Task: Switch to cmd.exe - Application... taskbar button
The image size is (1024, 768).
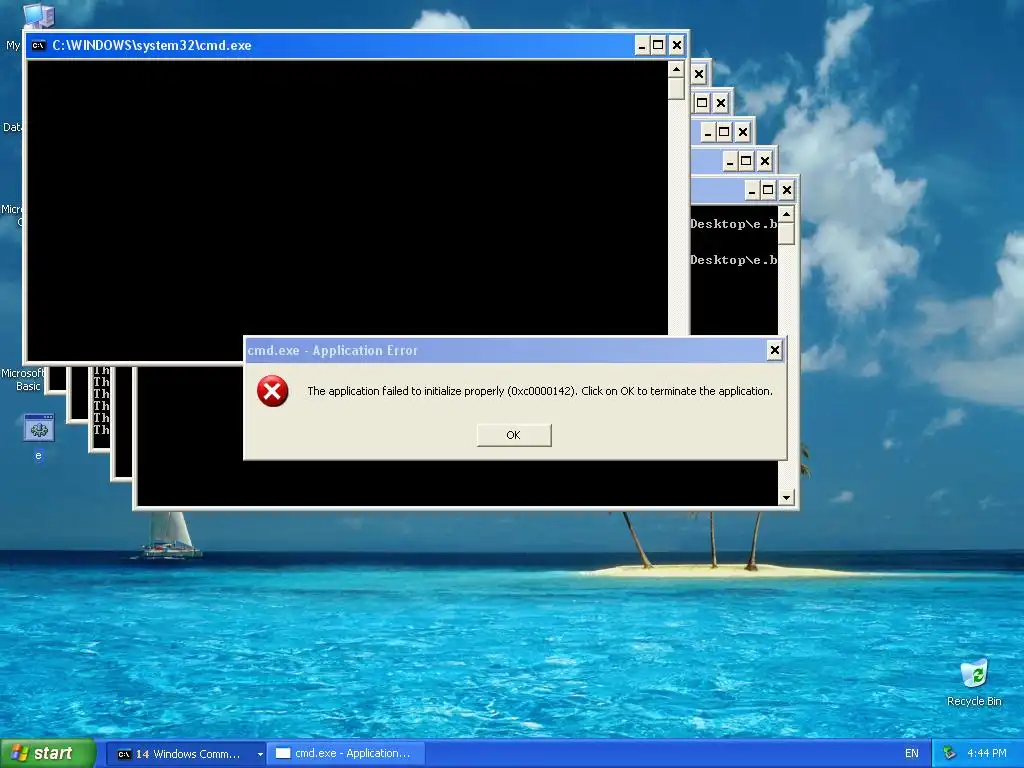Action: pos(346,754)
